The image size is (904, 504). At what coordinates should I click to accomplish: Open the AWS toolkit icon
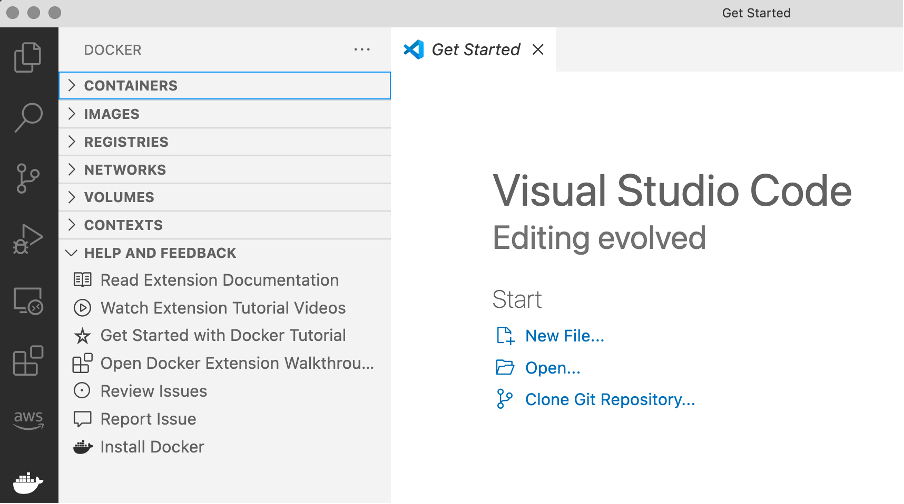tap(28, 420)
